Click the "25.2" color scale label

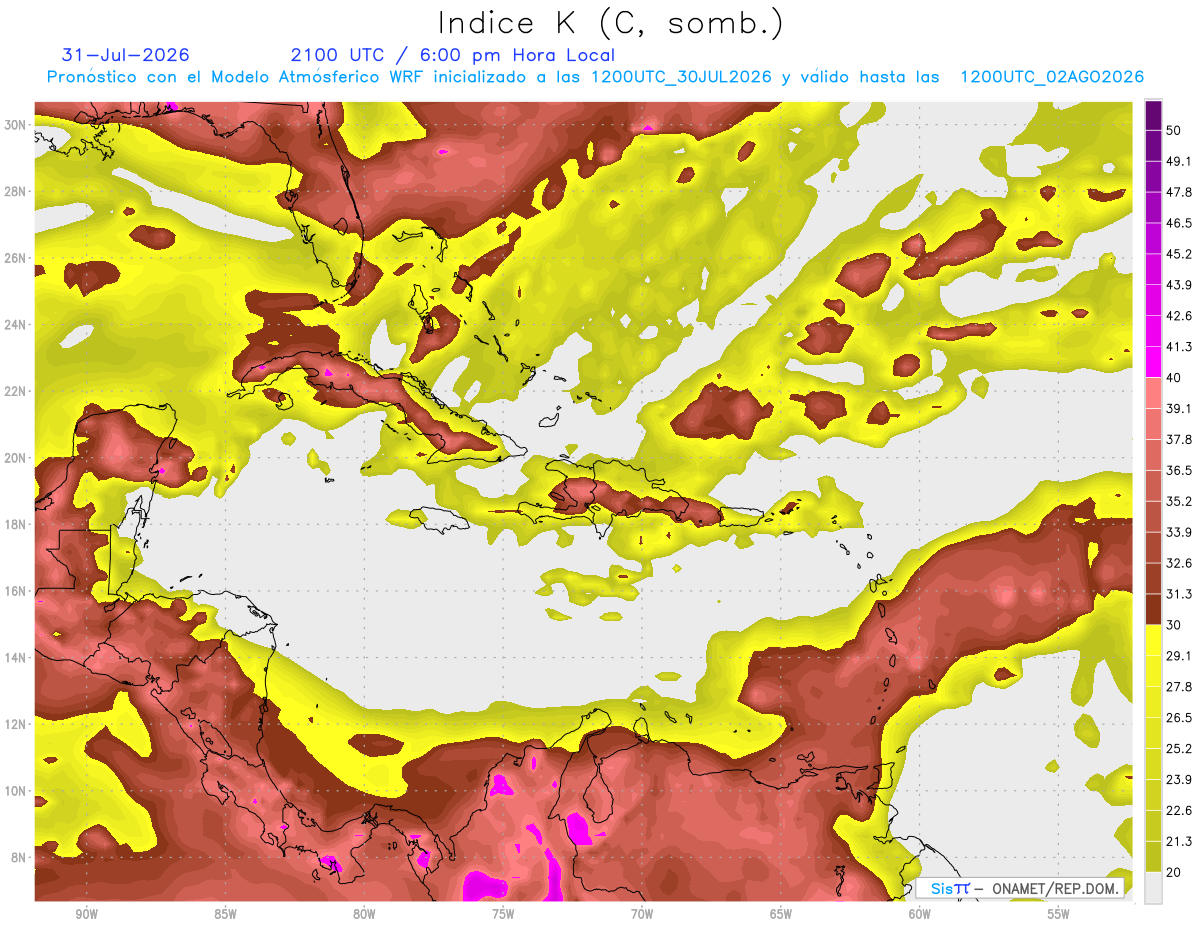(x=1179, y=749)
